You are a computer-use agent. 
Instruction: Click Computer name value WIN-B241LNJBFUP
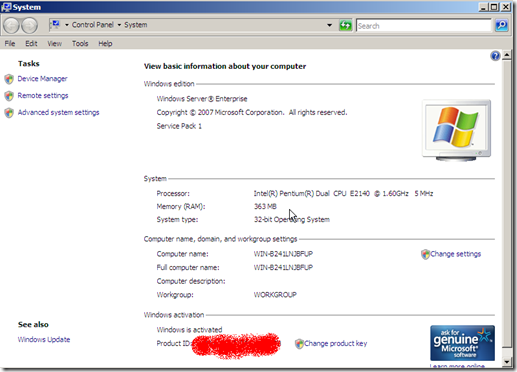coord(283,254)
